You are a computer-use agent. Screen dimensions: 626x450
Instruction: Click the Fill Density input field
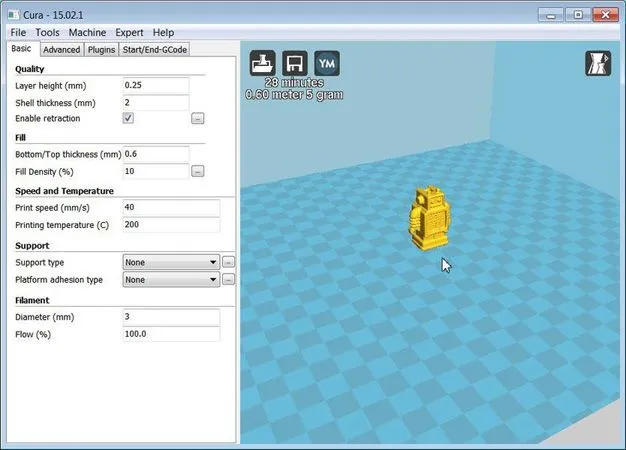pos(156,171)
